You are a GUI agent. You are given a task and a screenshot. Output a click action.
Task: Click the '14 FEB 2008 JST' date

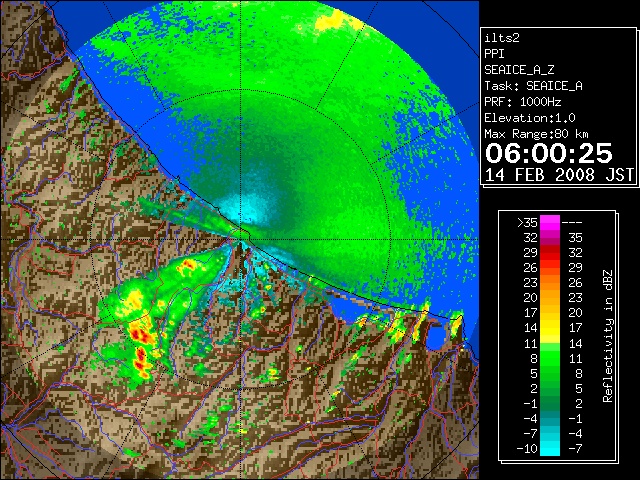(560, 175)
